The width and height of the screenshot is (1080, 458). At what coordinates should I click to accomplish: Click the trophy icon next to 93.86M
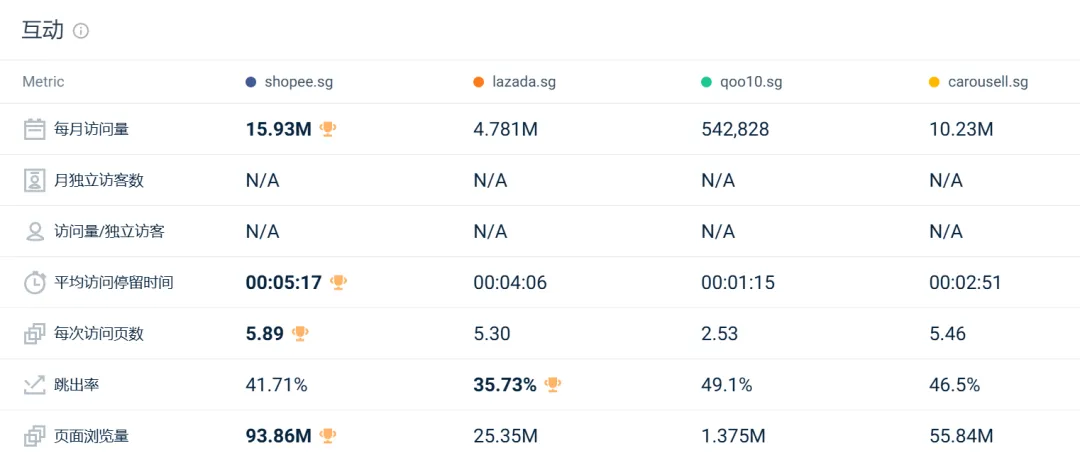328,435
